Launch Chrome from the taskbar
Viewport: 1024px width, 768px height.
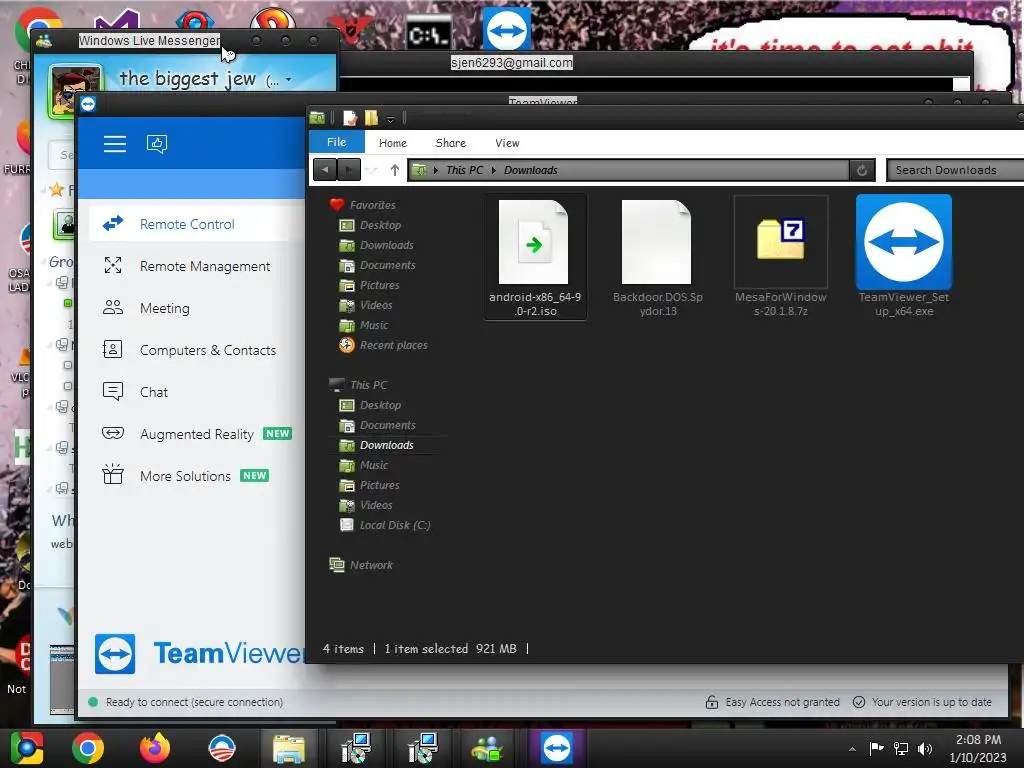click(88, 748)
